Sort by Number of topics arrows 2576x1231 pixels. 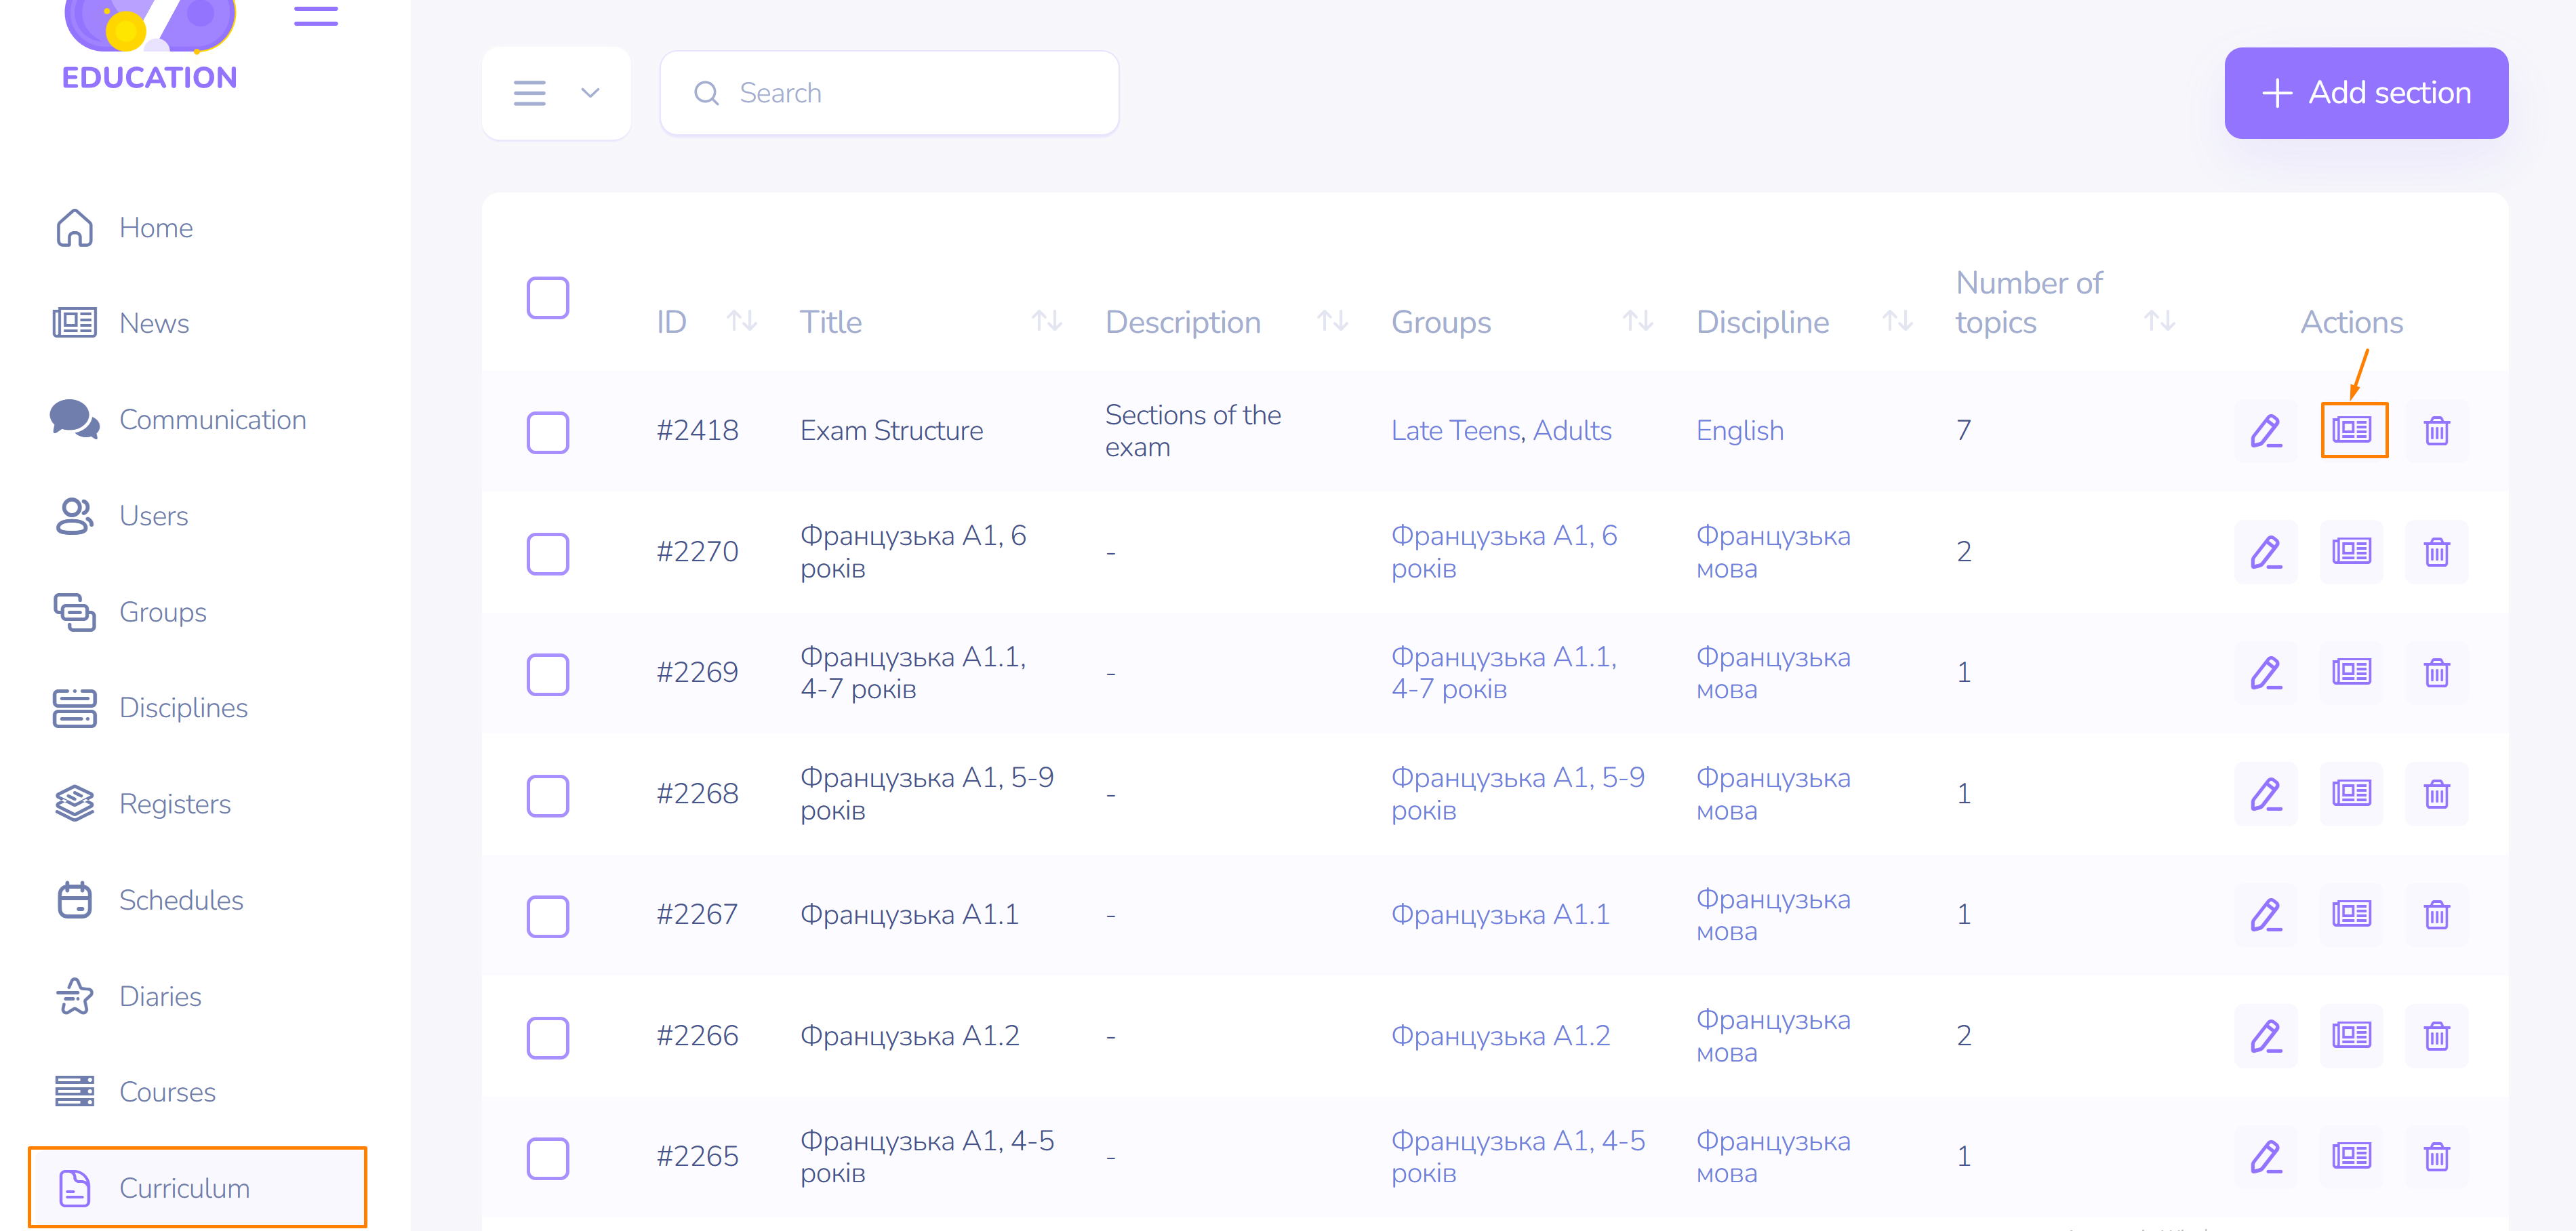pos(2159,321)
